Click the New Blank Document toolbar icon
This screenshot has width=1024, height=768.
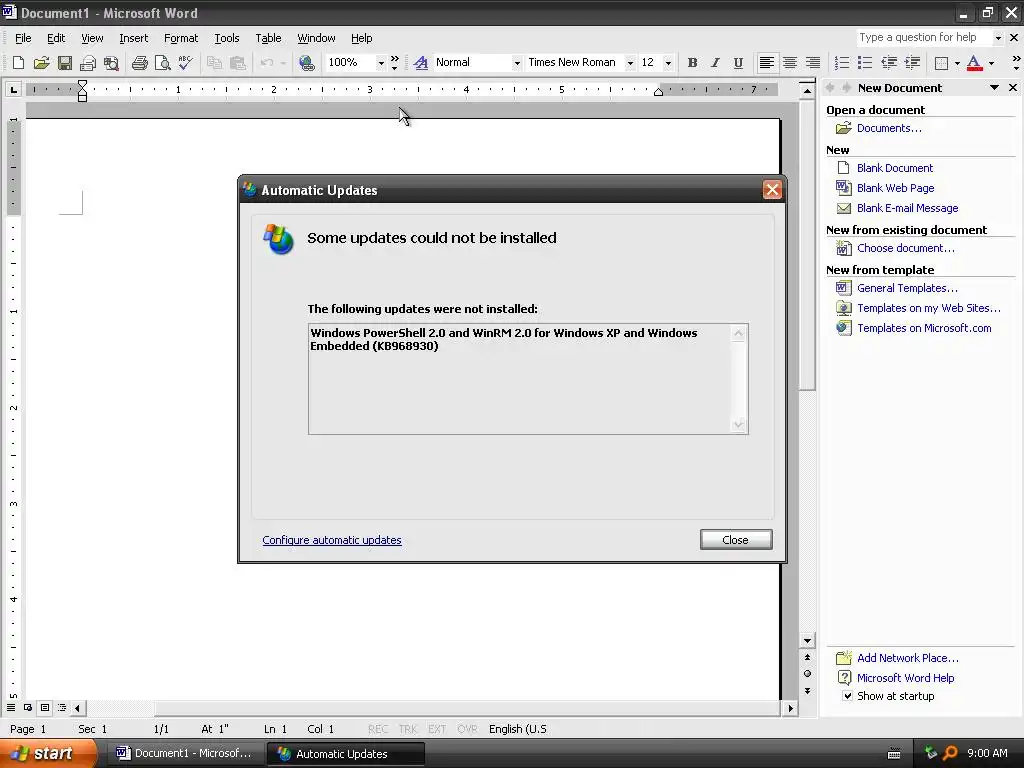[18, 63]
